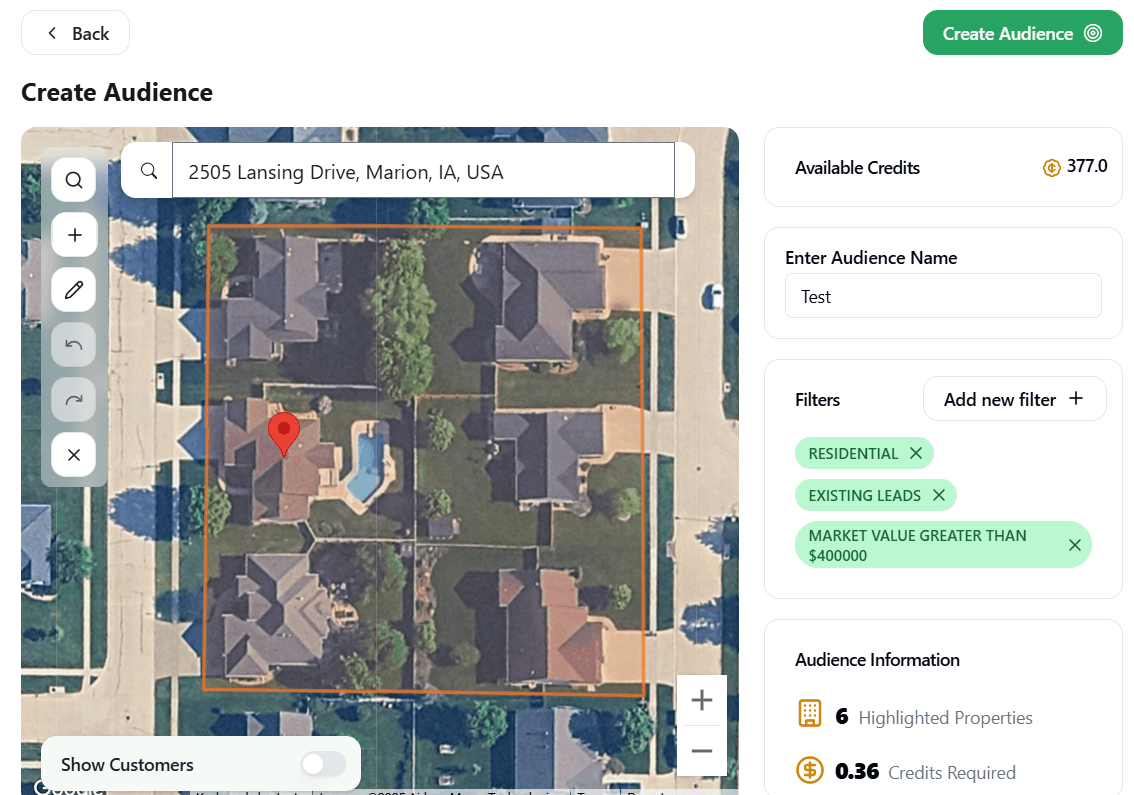The height and width of the screenshot is (795, 1134).
Task: Click the Audience Name text field
Action: pyautogui.click(x=943, y=297)
